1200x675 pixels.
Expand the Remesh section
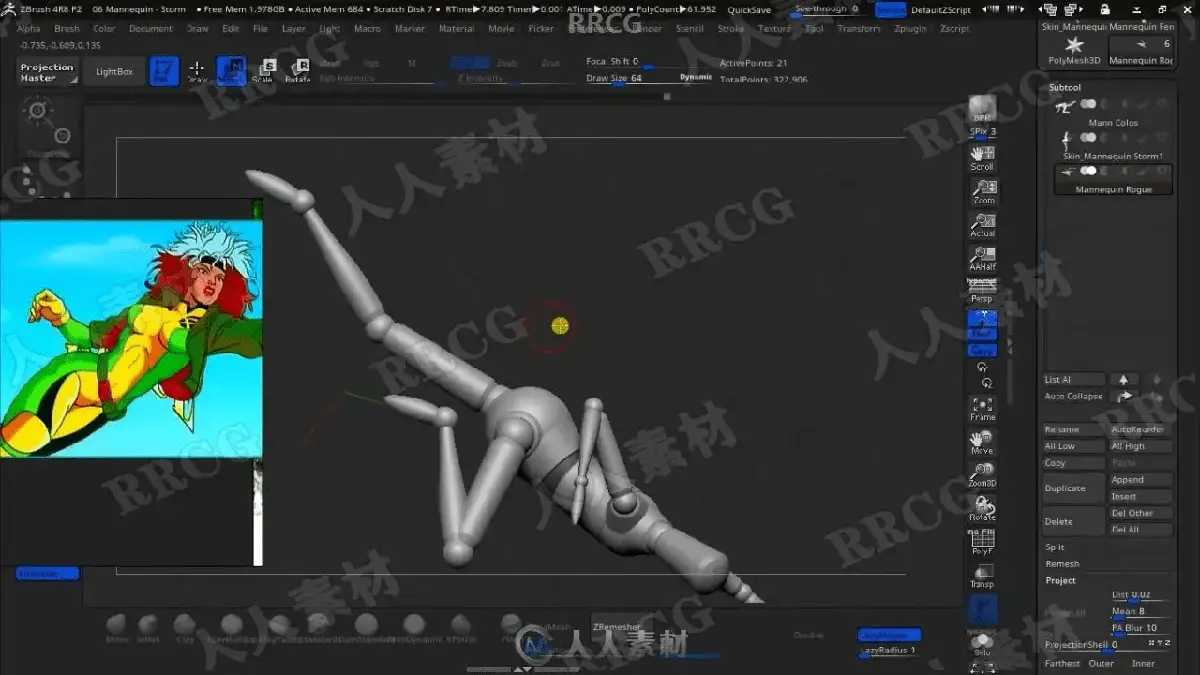tap(1062, 564)
